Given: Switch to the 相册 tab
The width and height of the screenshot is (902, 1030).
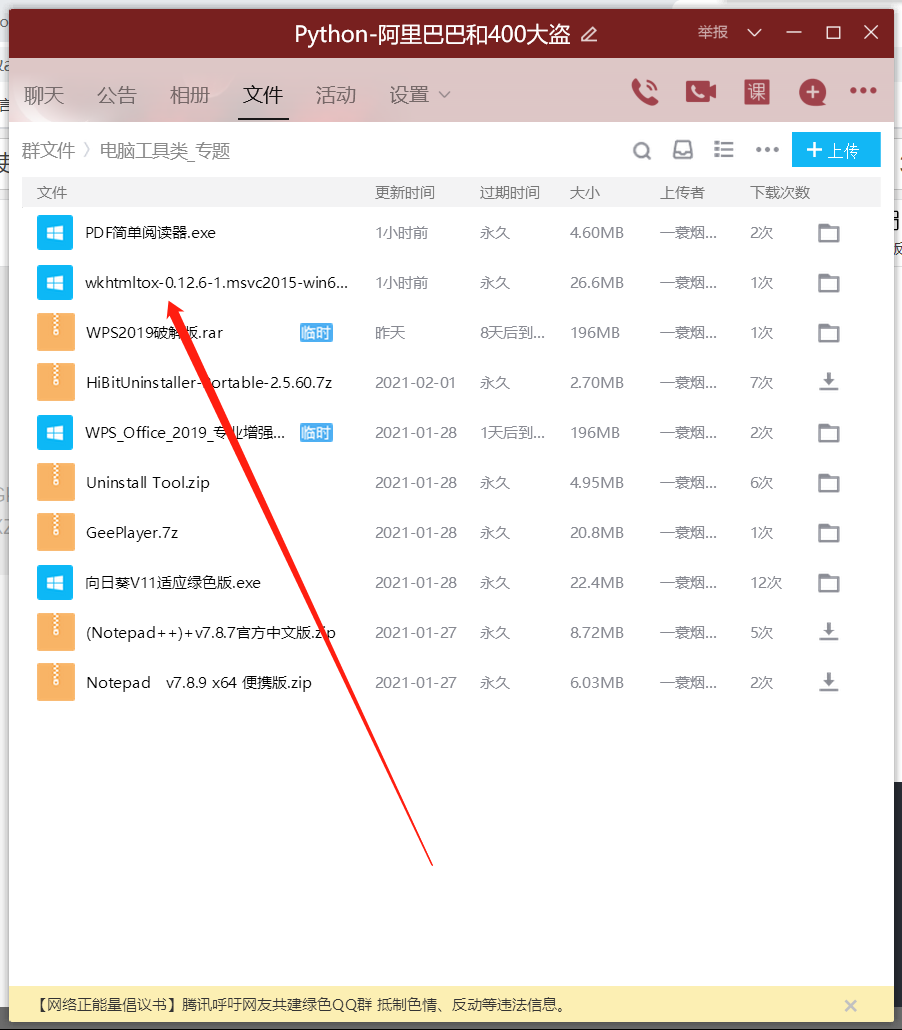Looking at the screenshot, I should tap(189, 94).
